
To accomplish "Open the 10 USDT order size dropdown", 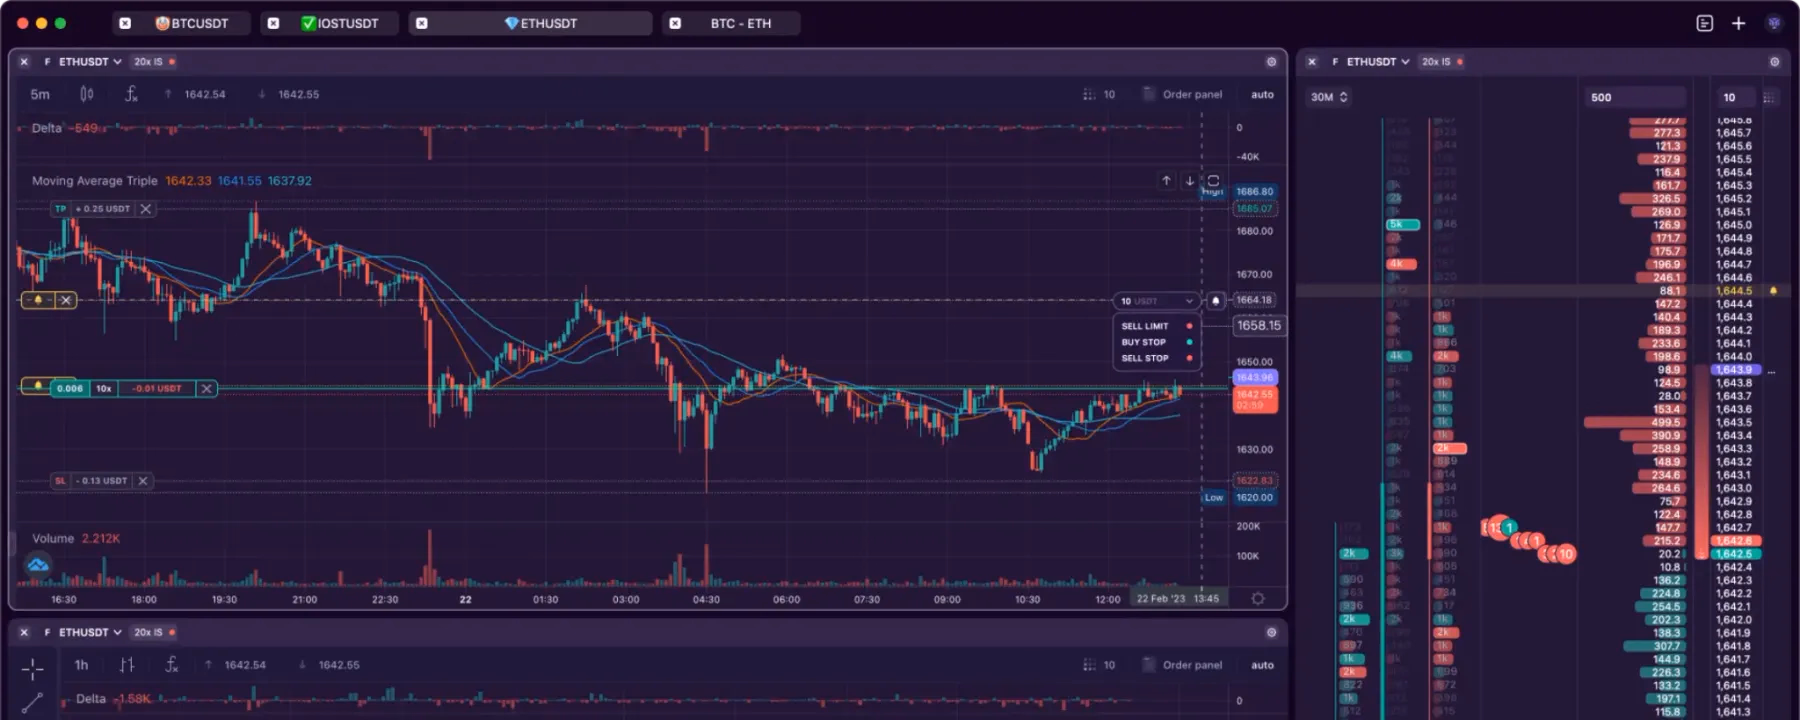I will (x=1157, y=301).
